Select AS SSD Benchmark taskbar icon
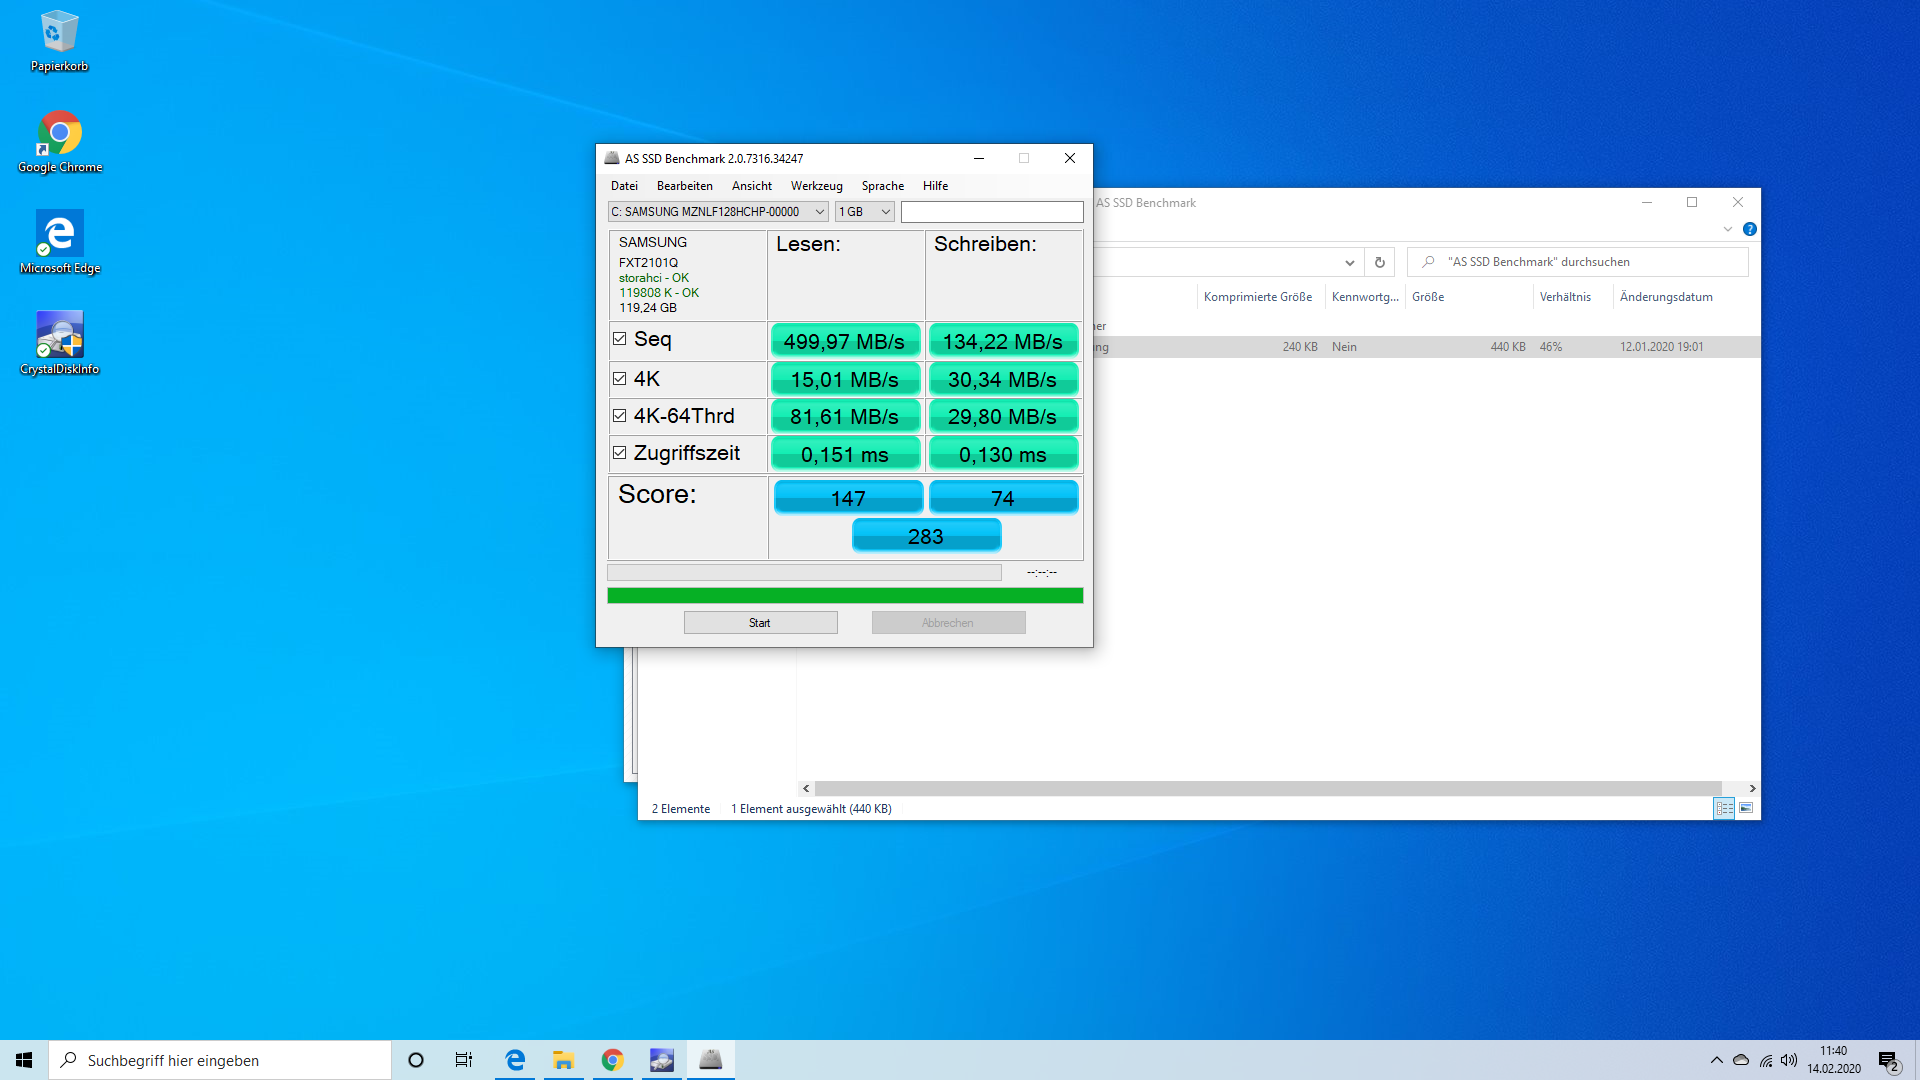 pyautogui.click(x=711, y=1060)
